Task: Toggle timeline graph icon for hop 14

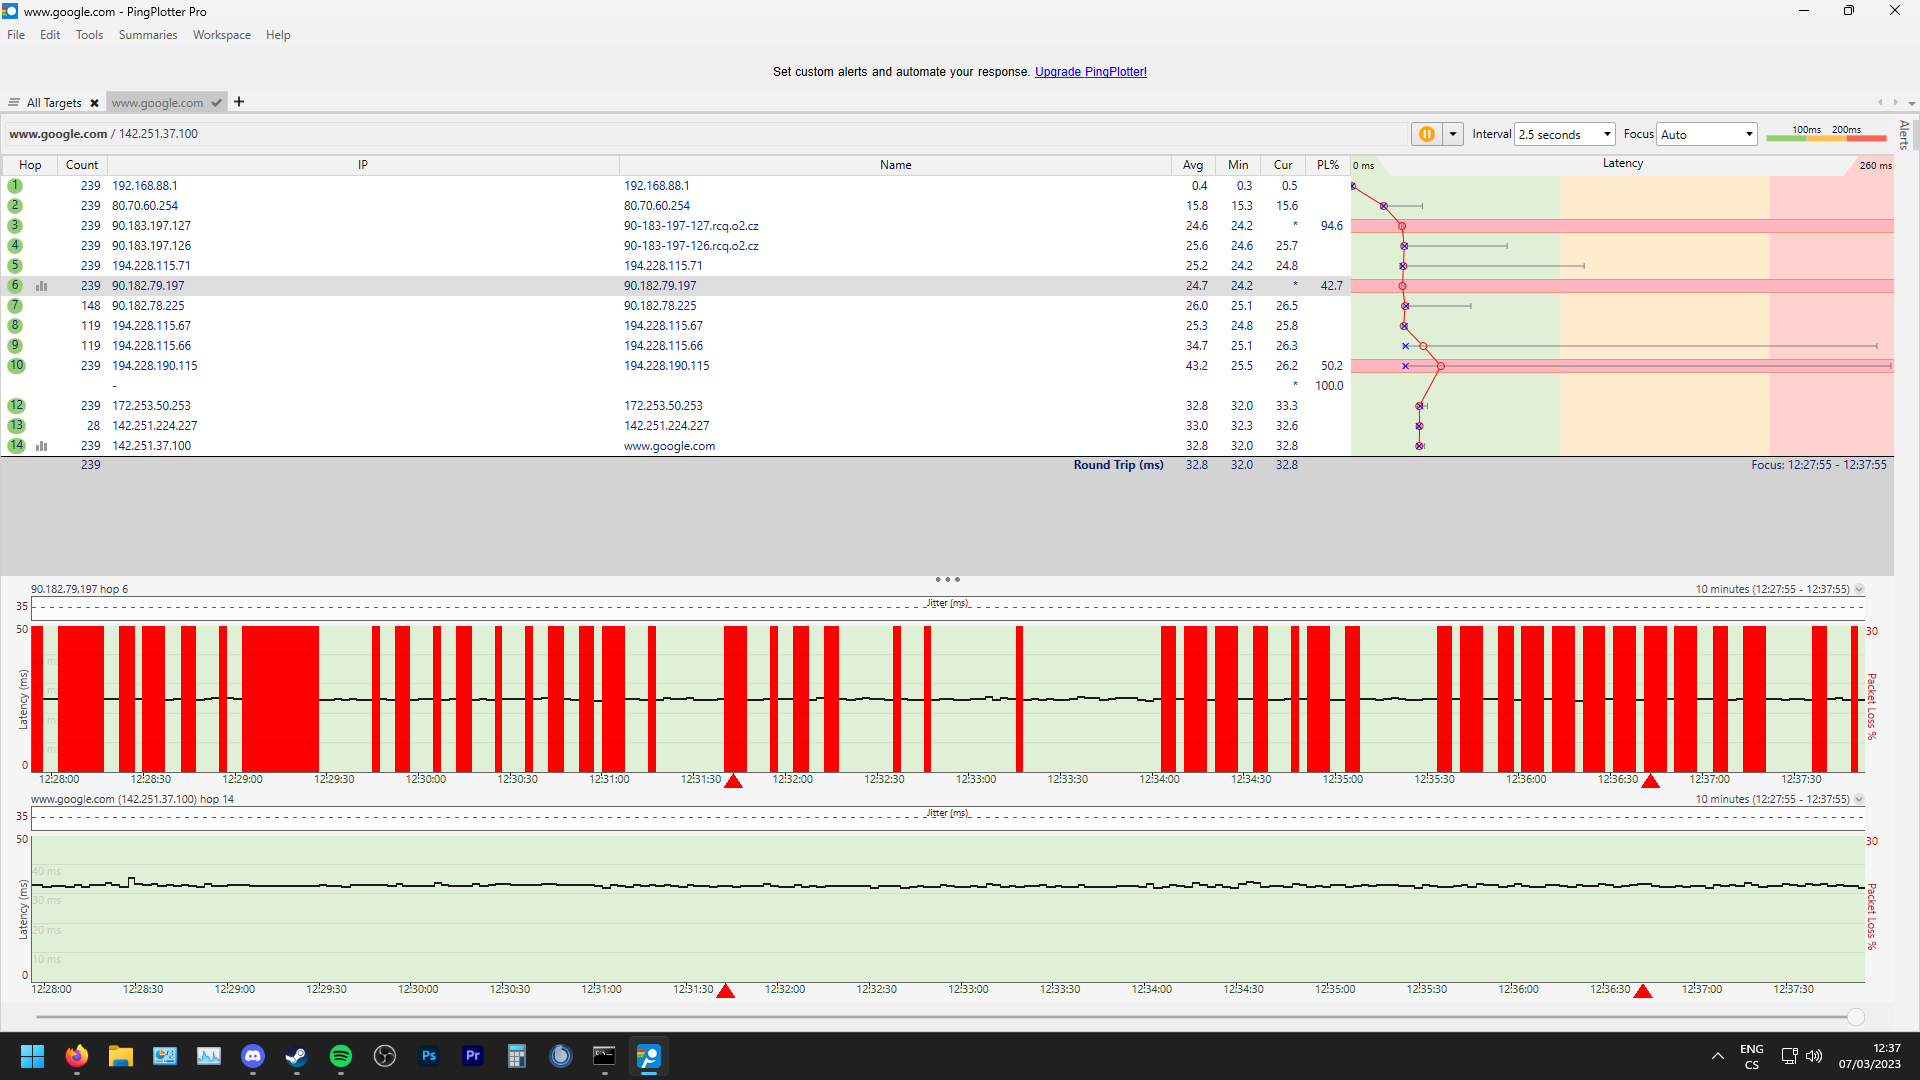Action: [41, 446]
